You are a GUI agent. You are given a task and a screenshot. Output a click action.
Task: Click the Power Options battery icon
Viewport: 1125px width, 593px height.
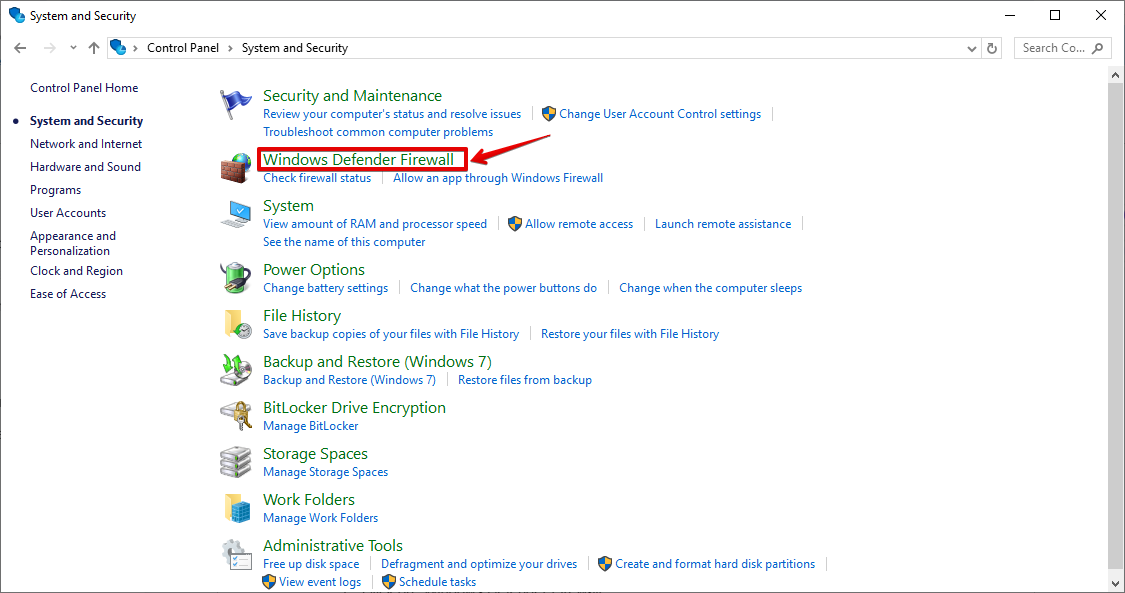pos(236,278)
